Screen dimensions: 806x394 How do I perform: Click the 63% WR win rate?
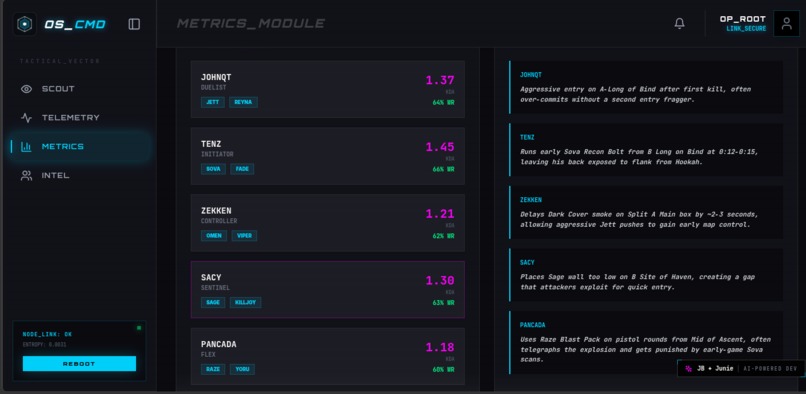click(443, 303)
